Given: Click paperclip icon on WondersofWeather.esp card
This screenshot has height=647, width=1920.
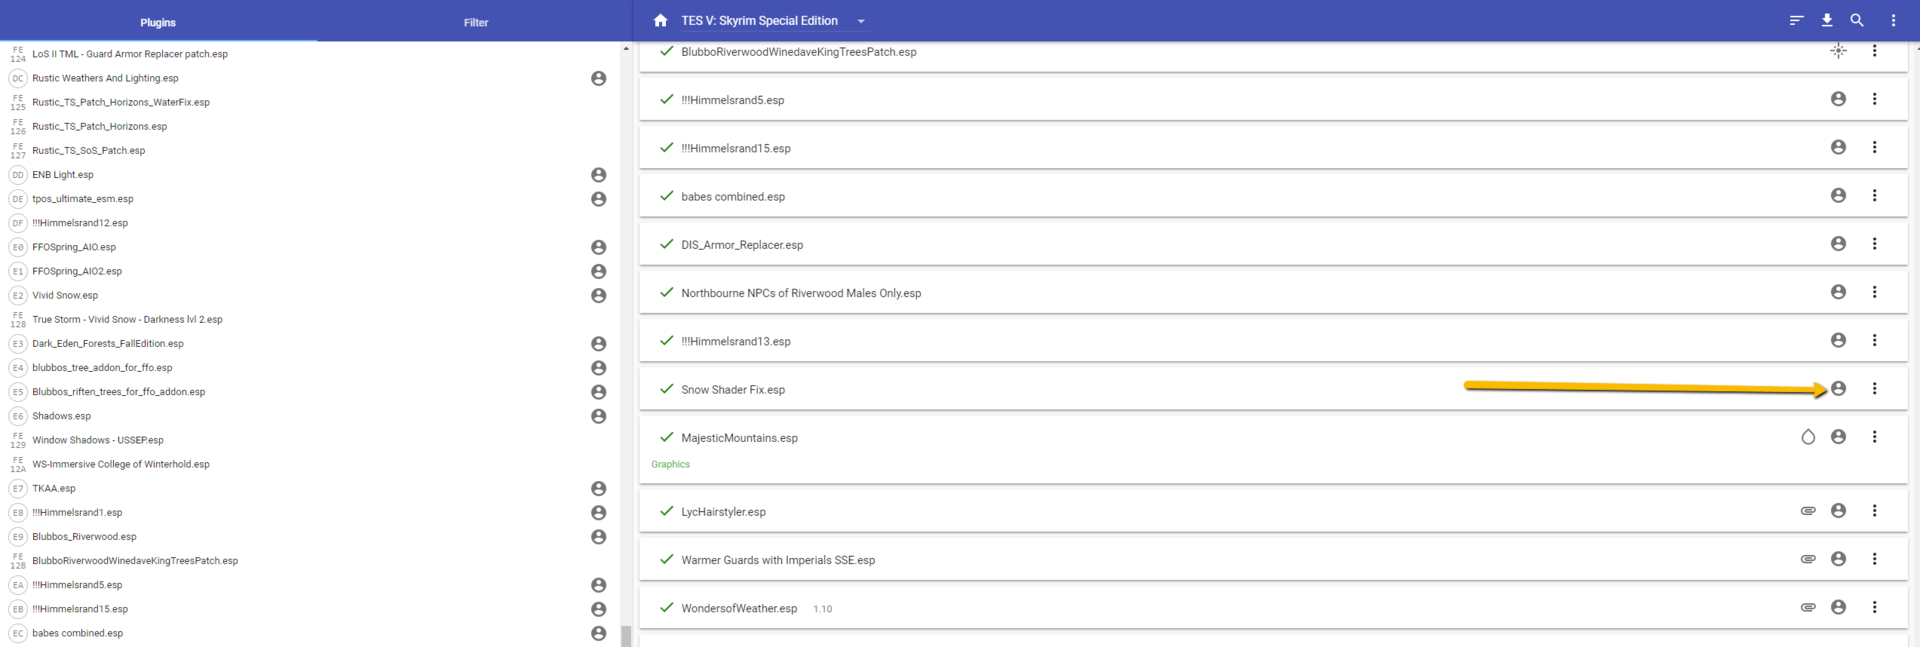Looking at the screenshot, I should (x=1808, y=607).
